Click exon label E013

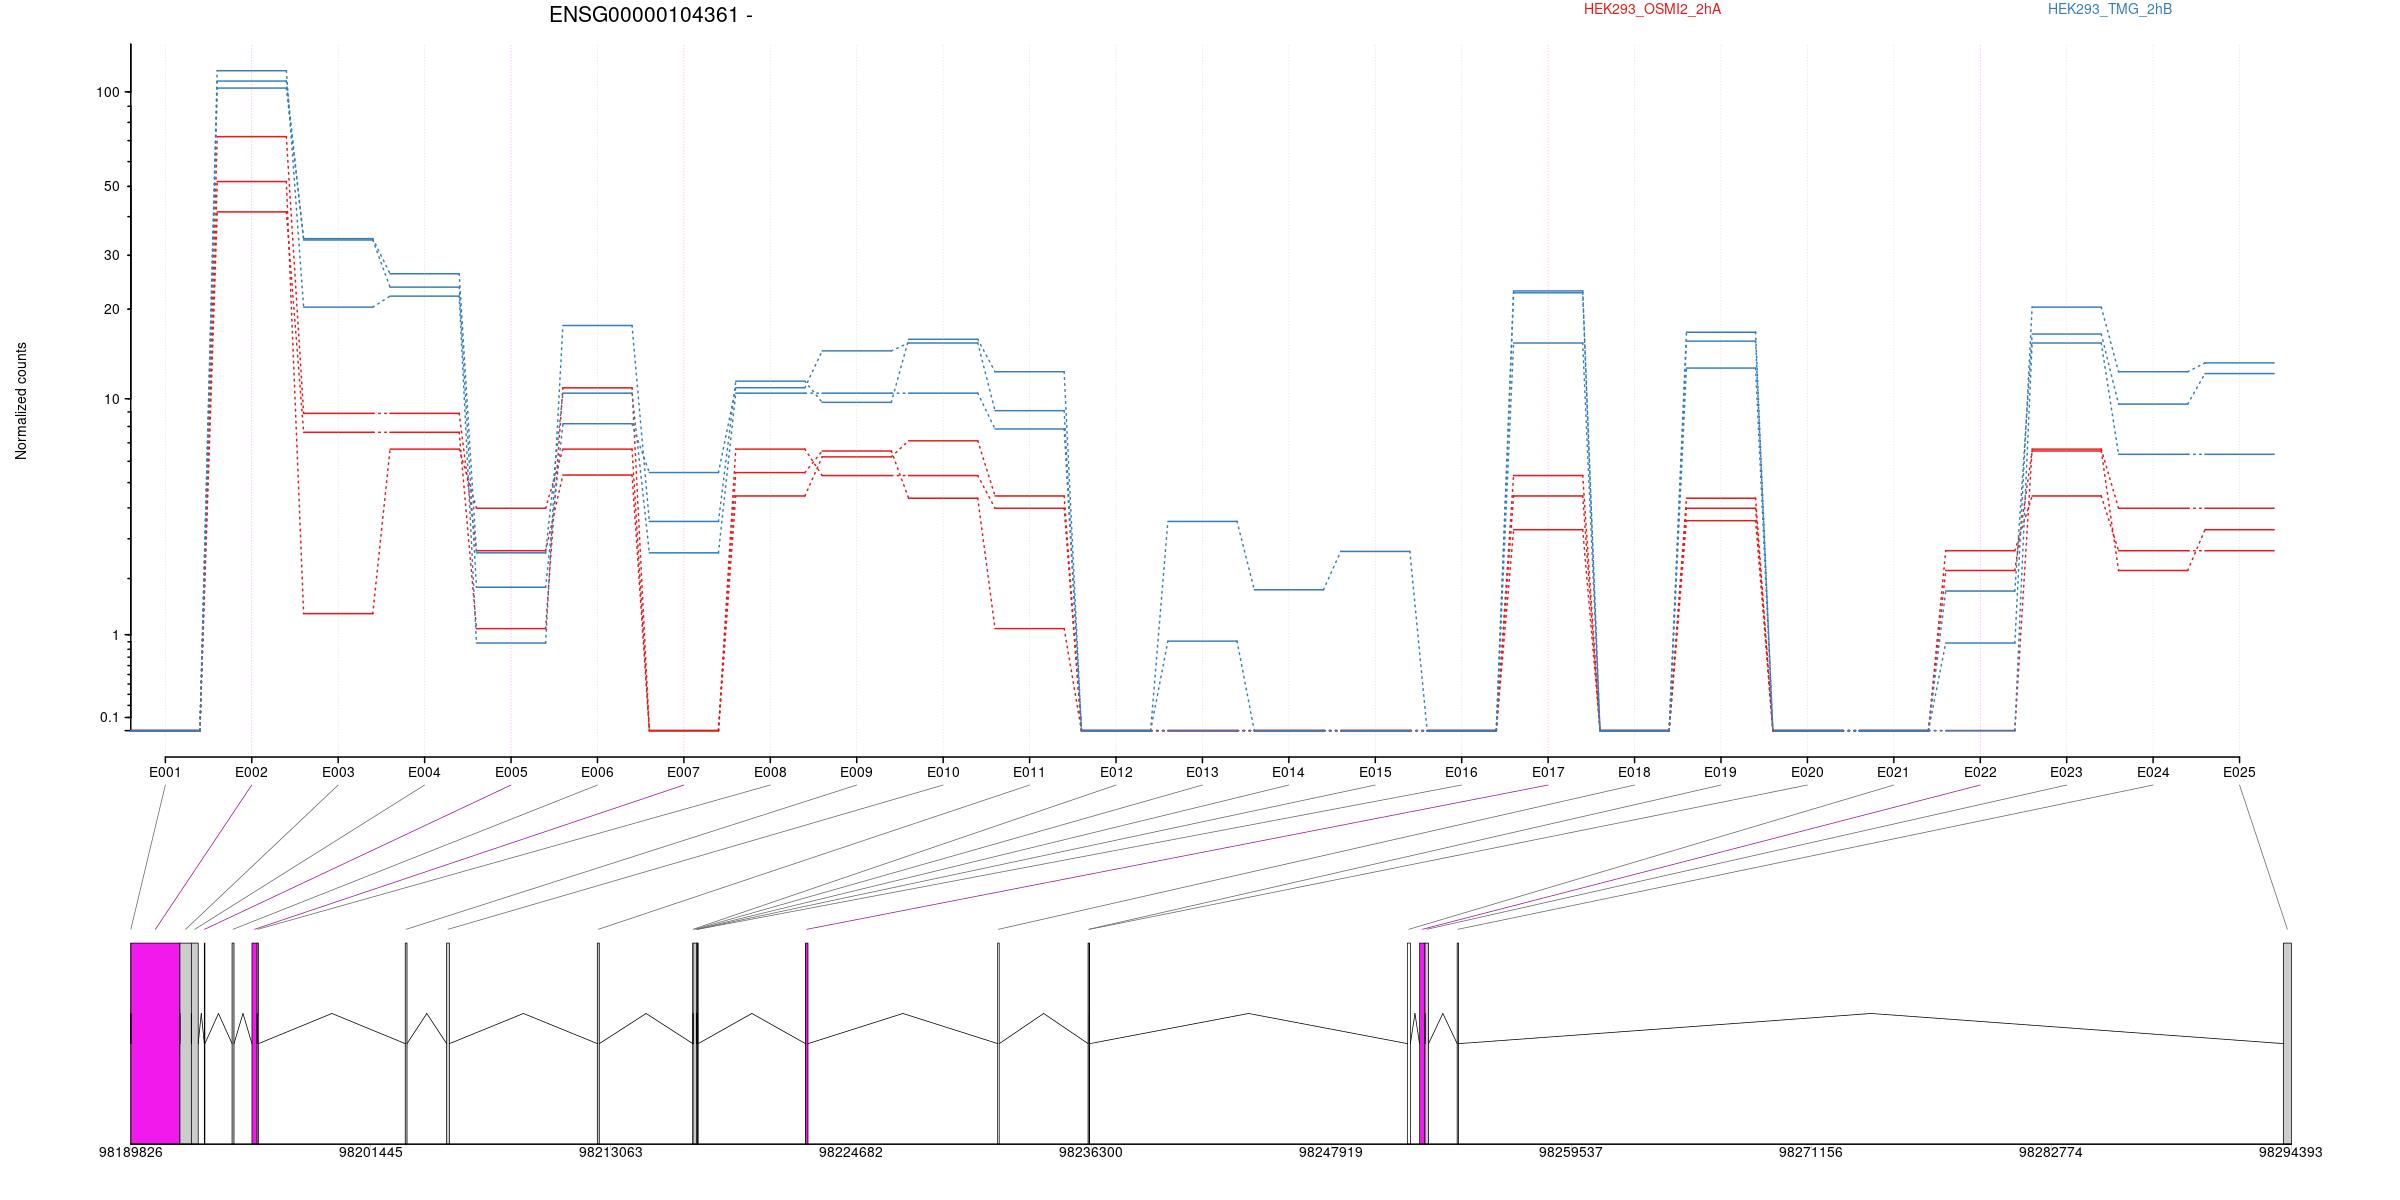coord(1202,772)
